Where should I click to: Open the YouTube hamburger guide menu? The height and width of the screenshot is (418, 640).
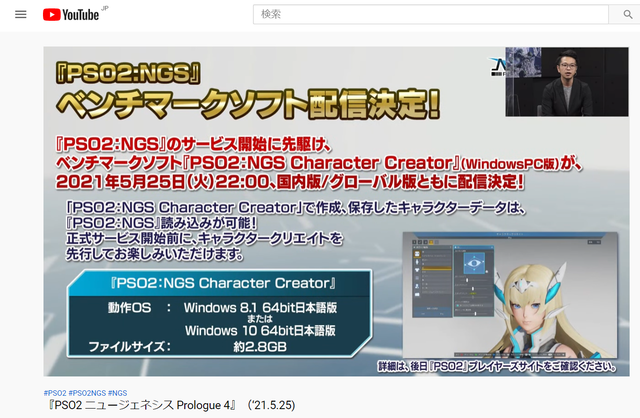[20, 15]
